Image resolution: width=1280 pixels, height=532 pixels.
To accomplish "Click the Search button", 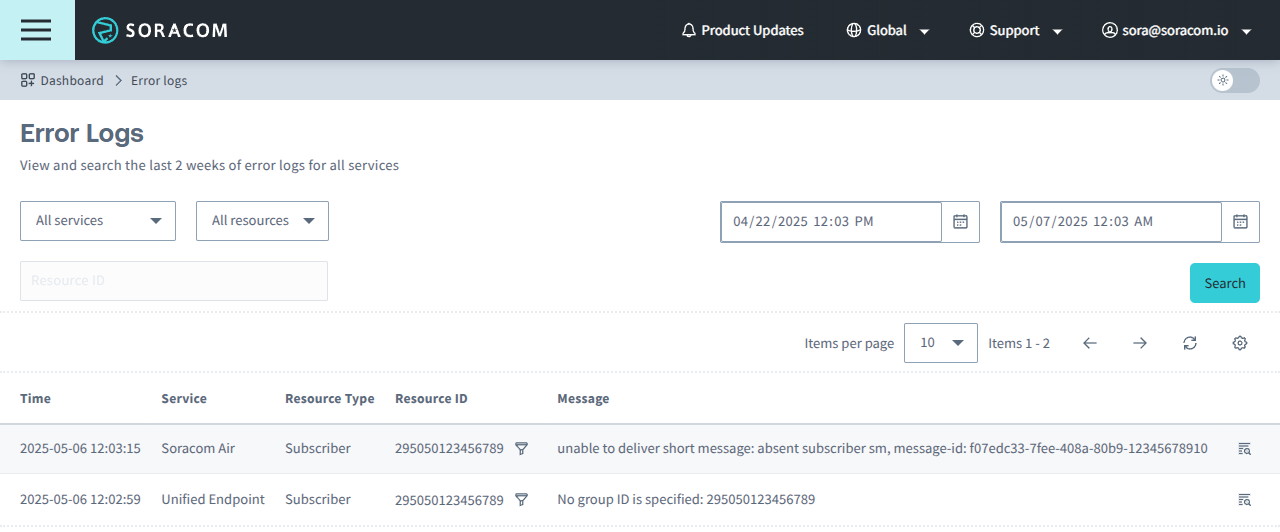I will [x=1225, y=283].
